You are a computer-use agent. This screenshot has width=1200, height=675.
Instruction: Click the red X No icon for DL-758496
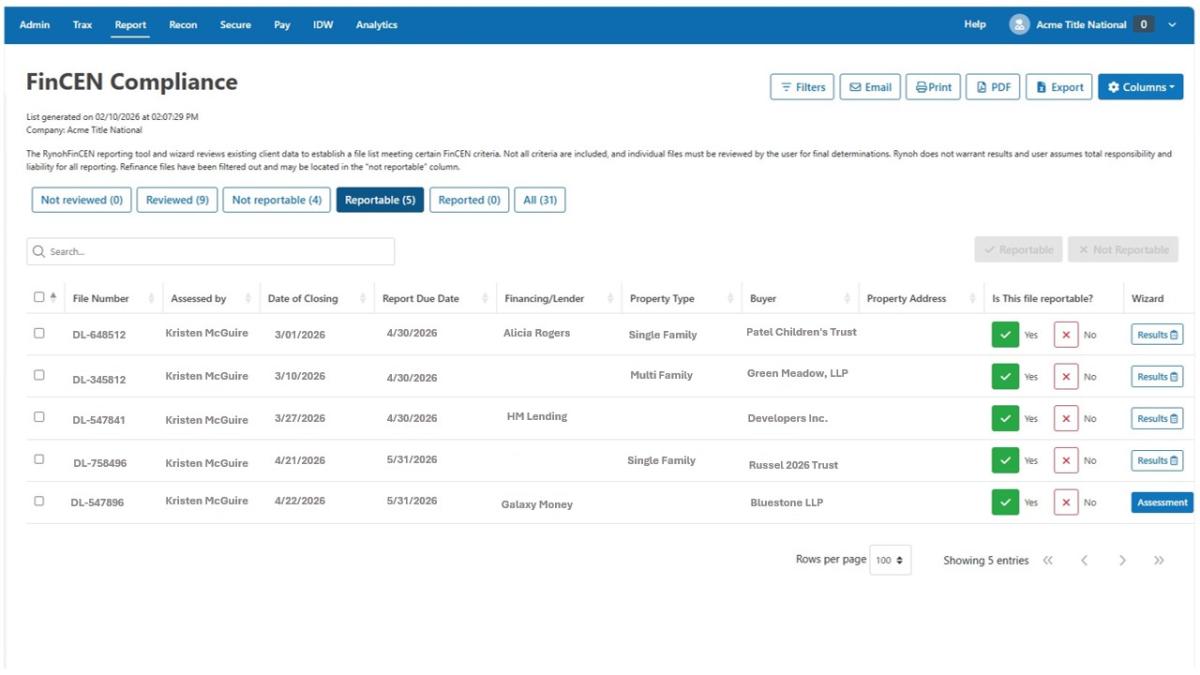[1066, 461]
